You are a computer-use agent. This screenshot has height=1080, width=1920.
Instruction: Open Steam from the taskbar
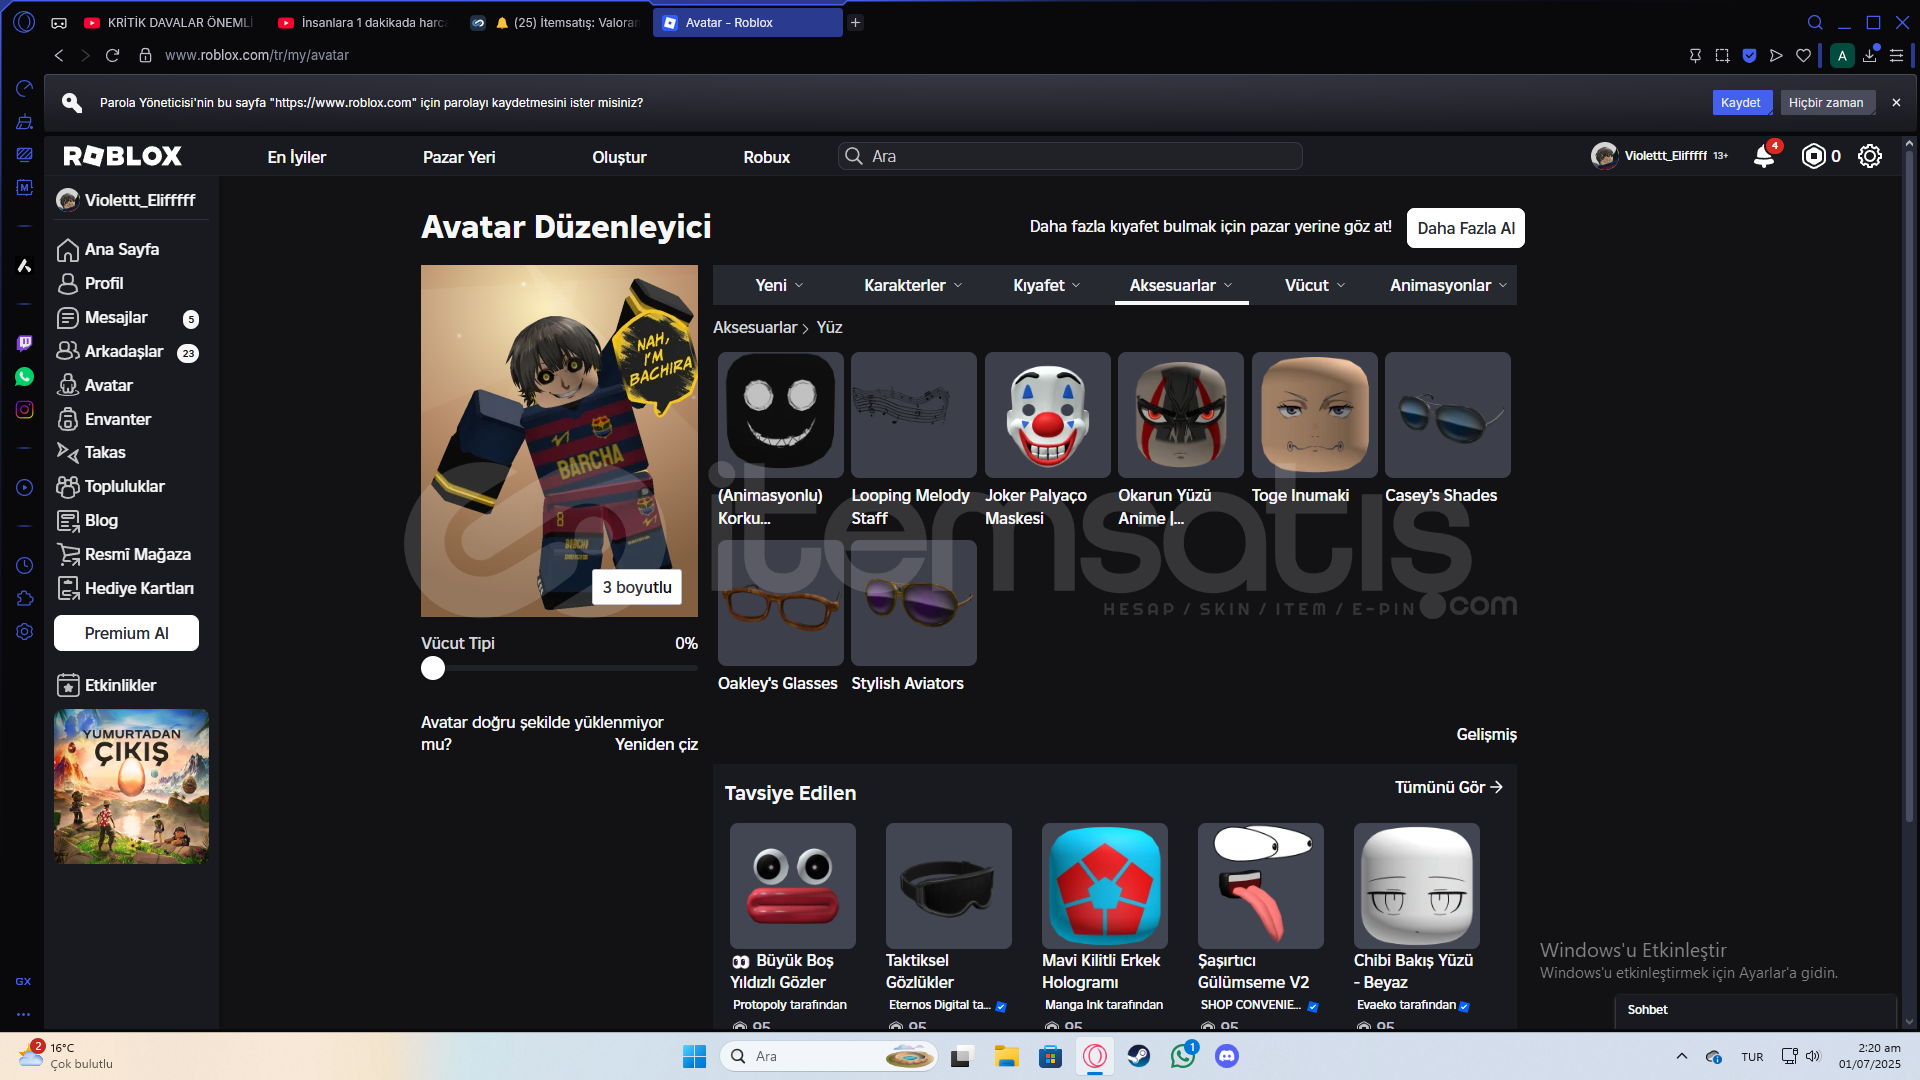coord(1138,1056)
